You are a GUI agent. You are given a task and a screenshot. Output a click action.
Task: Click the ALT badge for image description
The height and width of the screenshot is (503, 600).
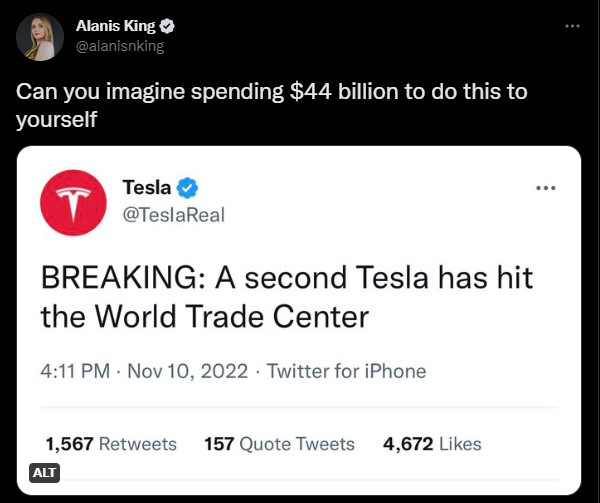point(44,472)
